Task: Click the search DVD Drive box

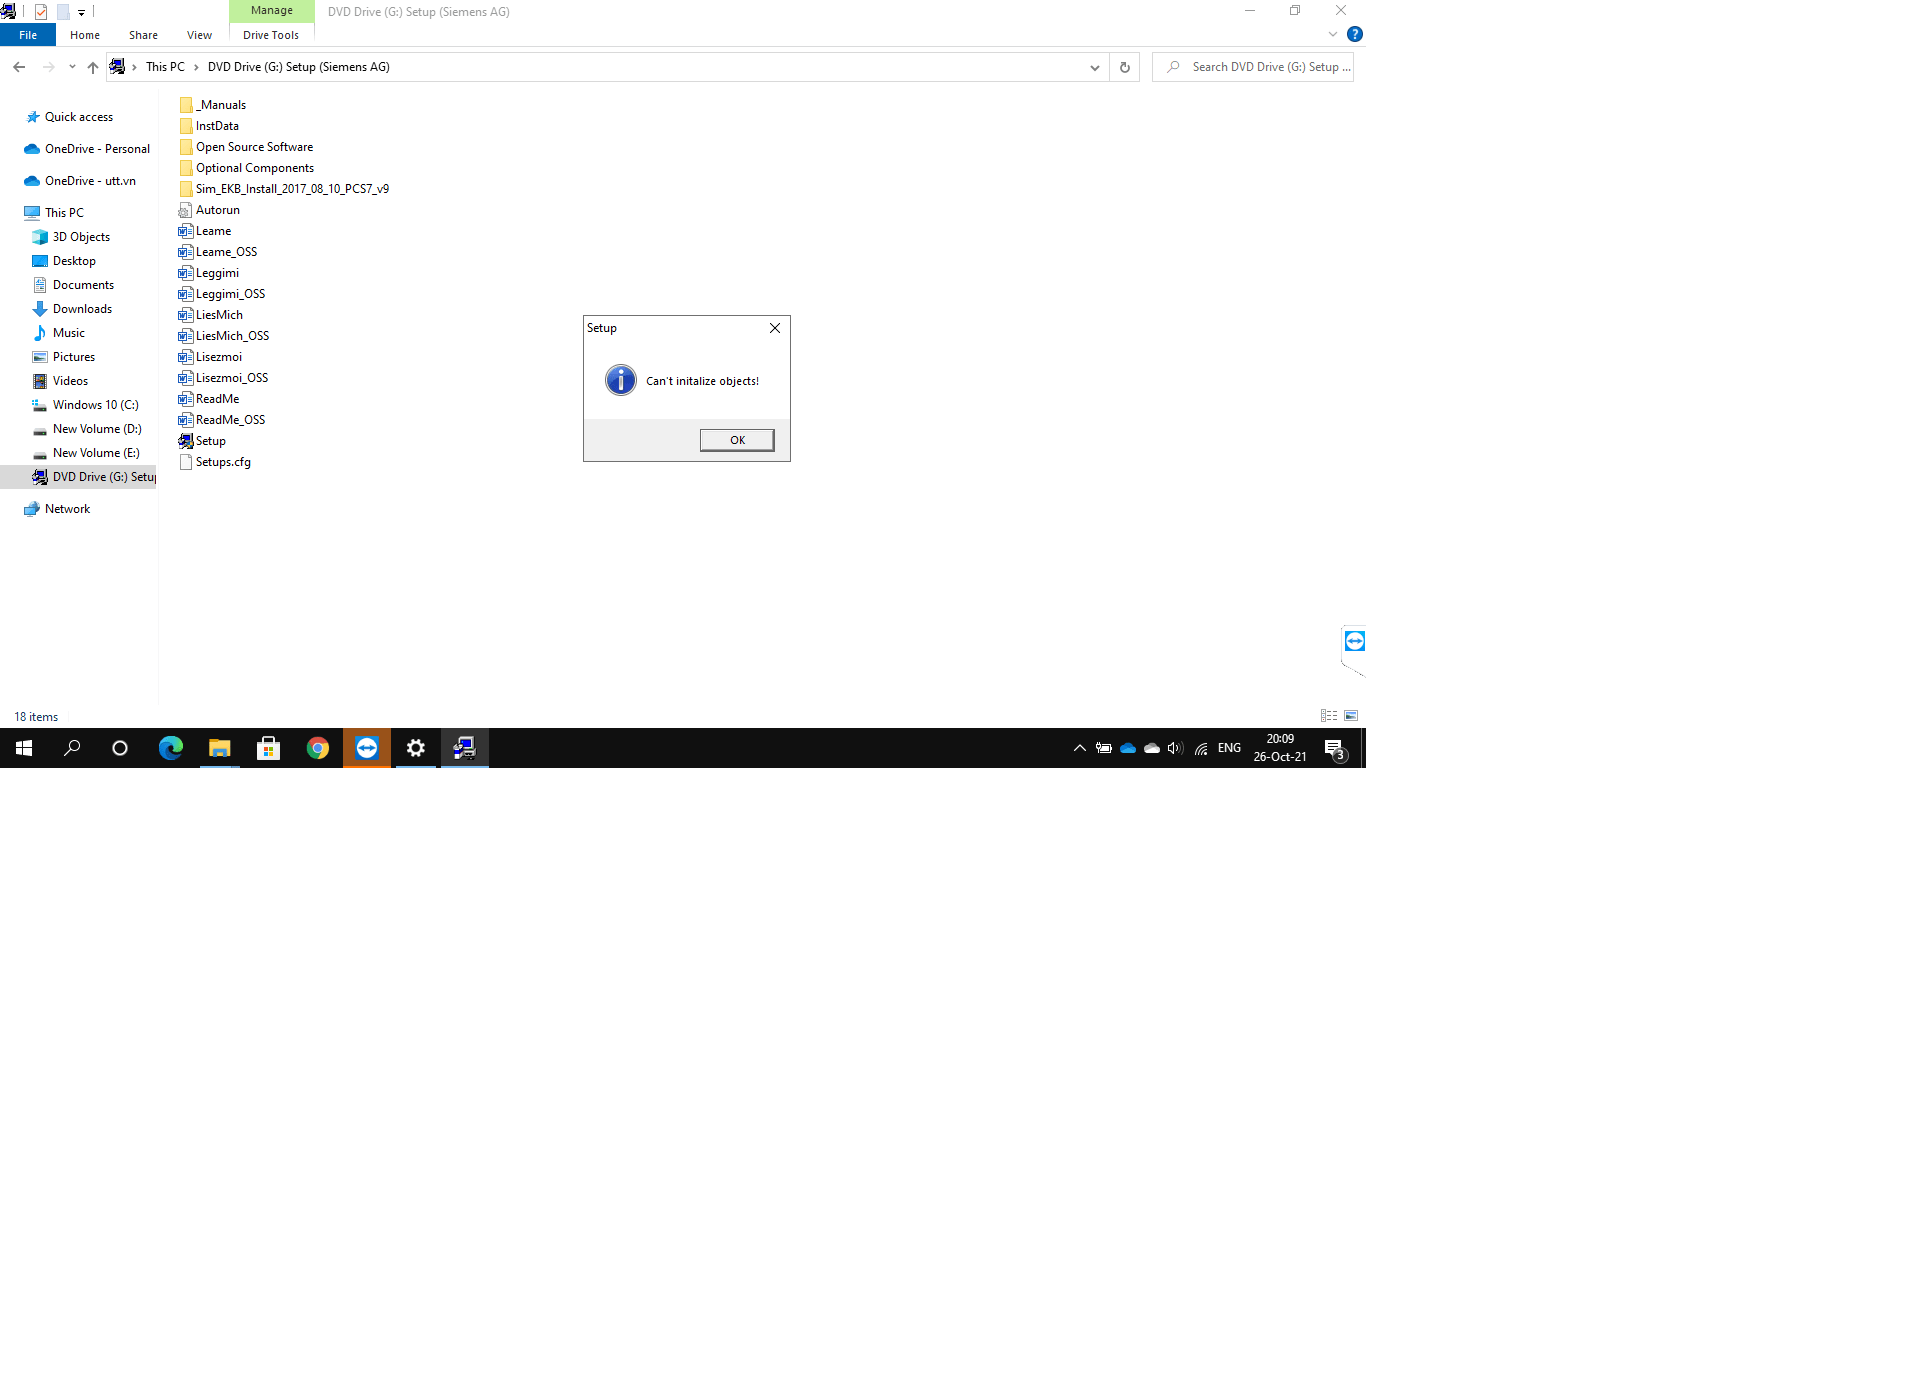Action: point(1265,67)
